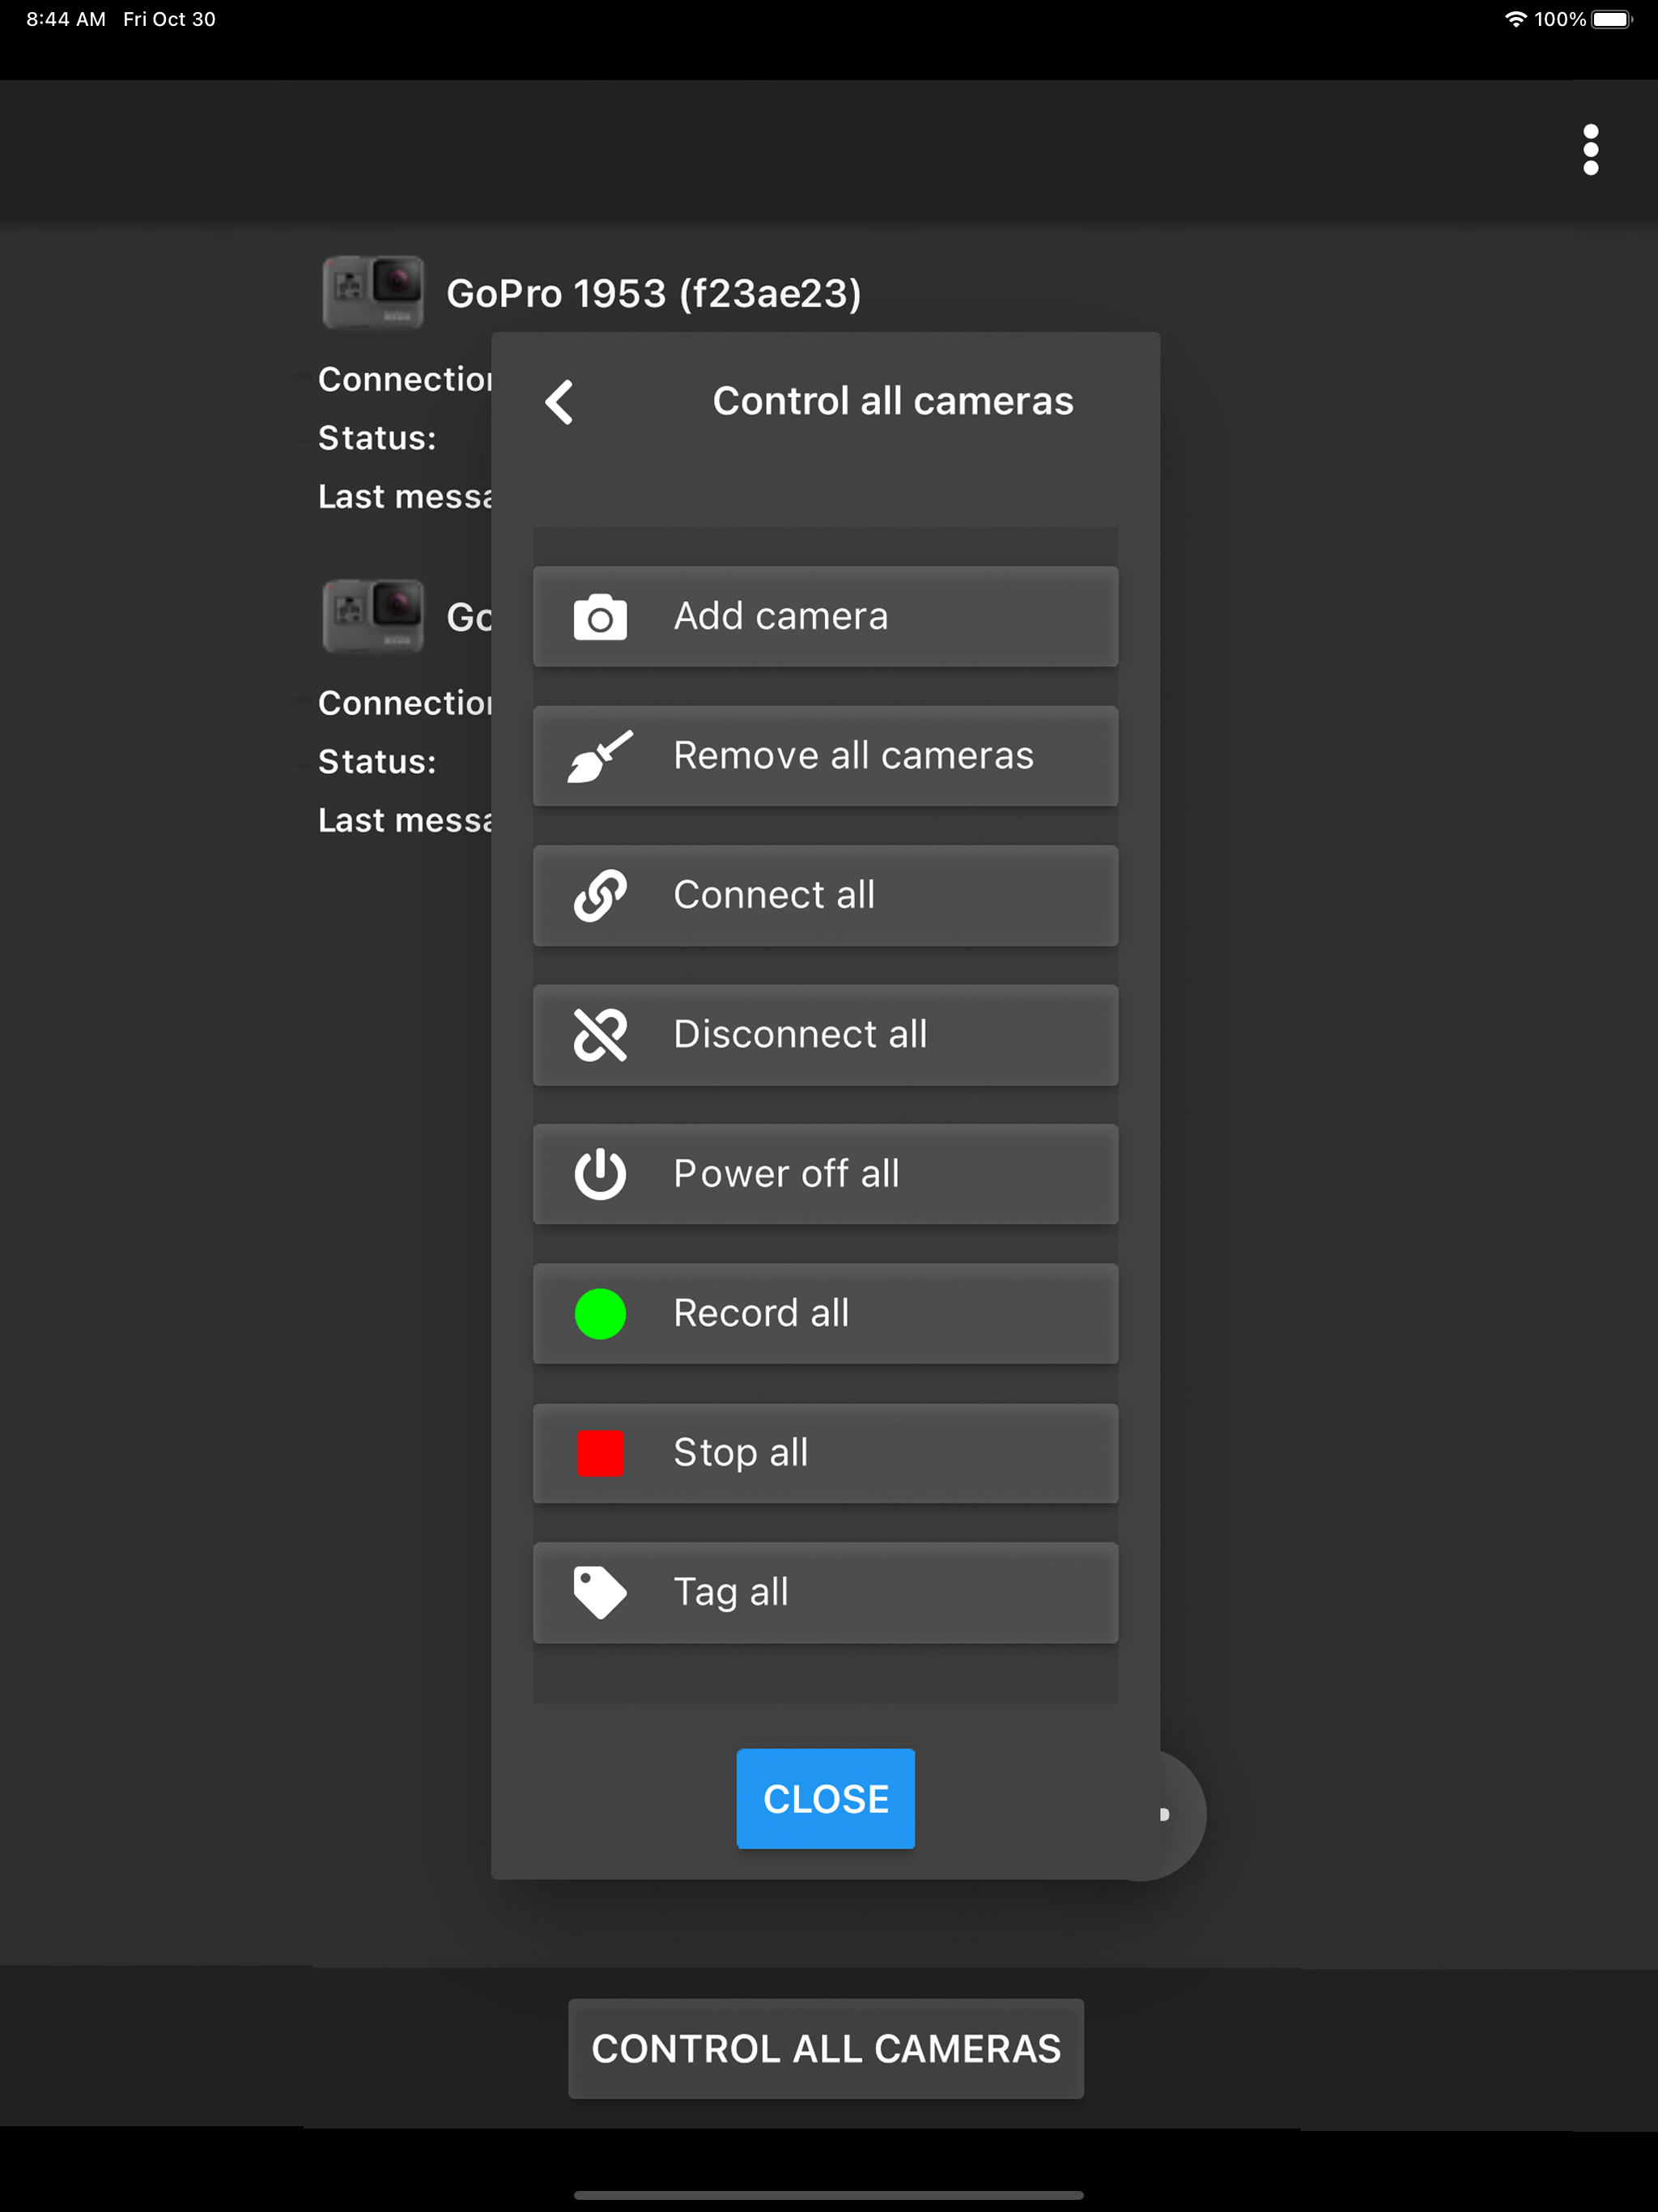This screenshot has width=1658, height=2212.
Task: Toggle Wi-Fi from the status bar
Action: (1513, 18)
